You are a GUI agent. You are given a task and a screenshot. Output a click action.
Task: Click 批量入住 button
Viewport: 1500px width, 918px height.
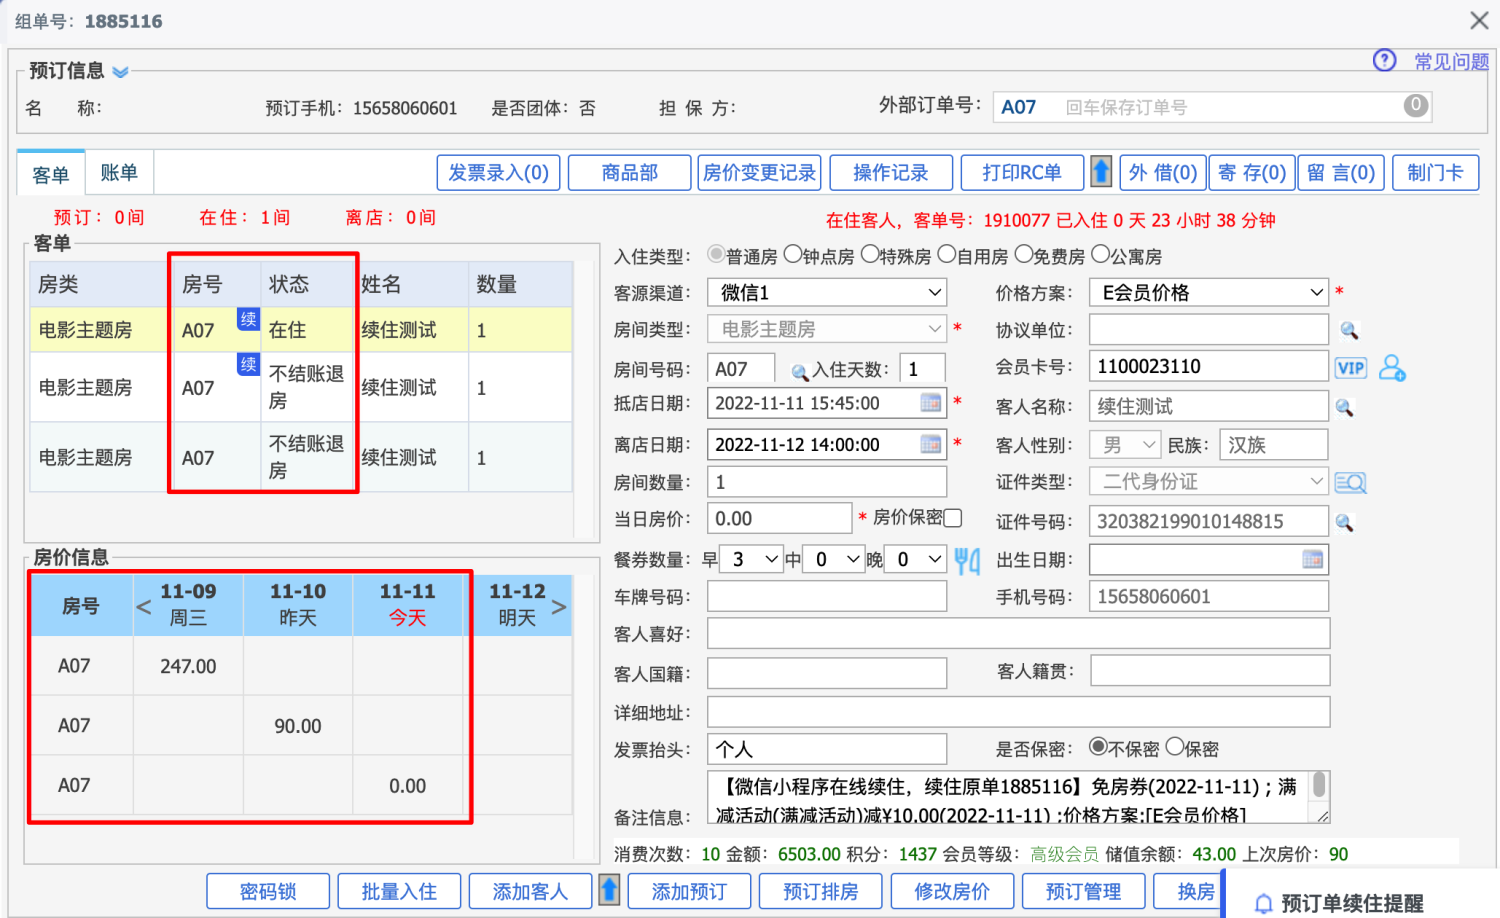tap(399, 891)
